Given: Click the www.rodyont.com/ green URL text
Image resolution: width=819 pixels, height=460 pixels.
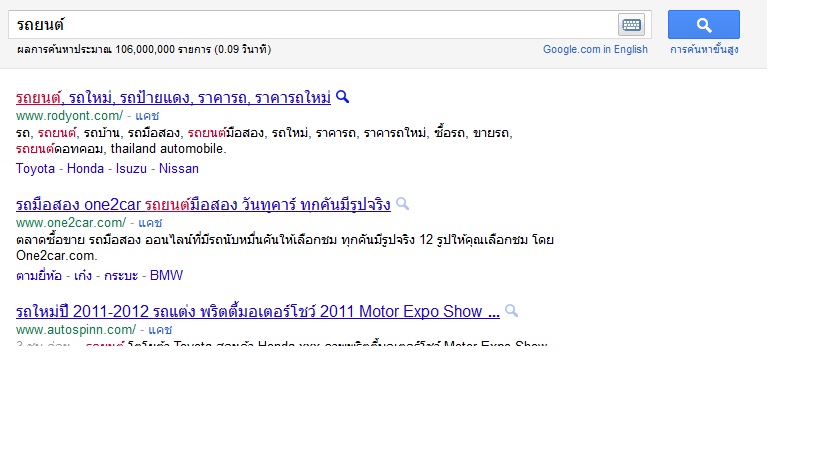Looking at the screenshot, I should 69,116.
